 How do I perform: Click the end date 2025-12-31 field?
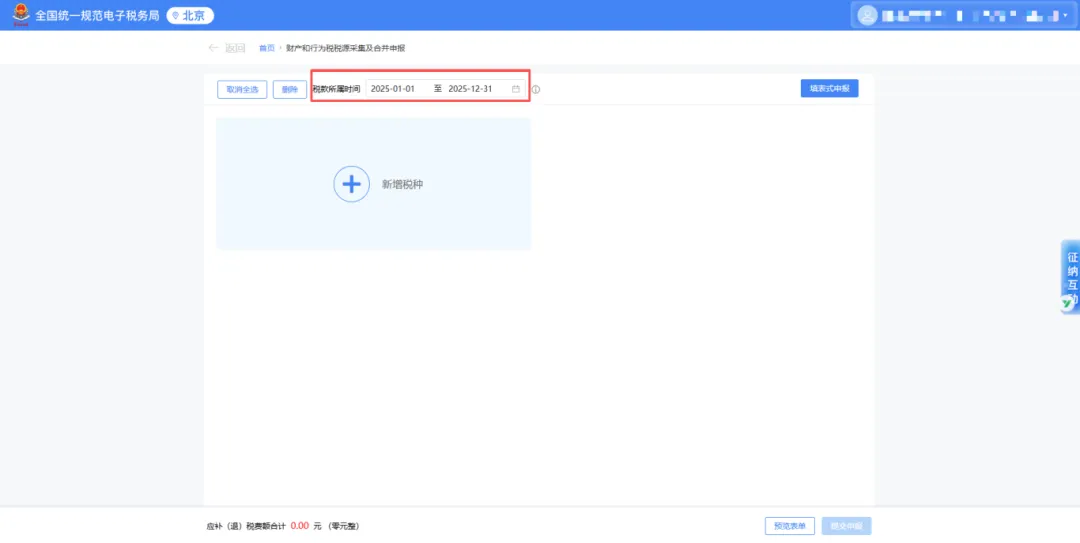470,89
